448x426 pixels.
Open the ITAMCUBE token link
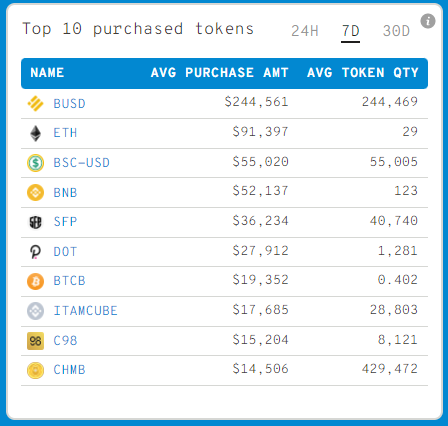coord(85,311)
